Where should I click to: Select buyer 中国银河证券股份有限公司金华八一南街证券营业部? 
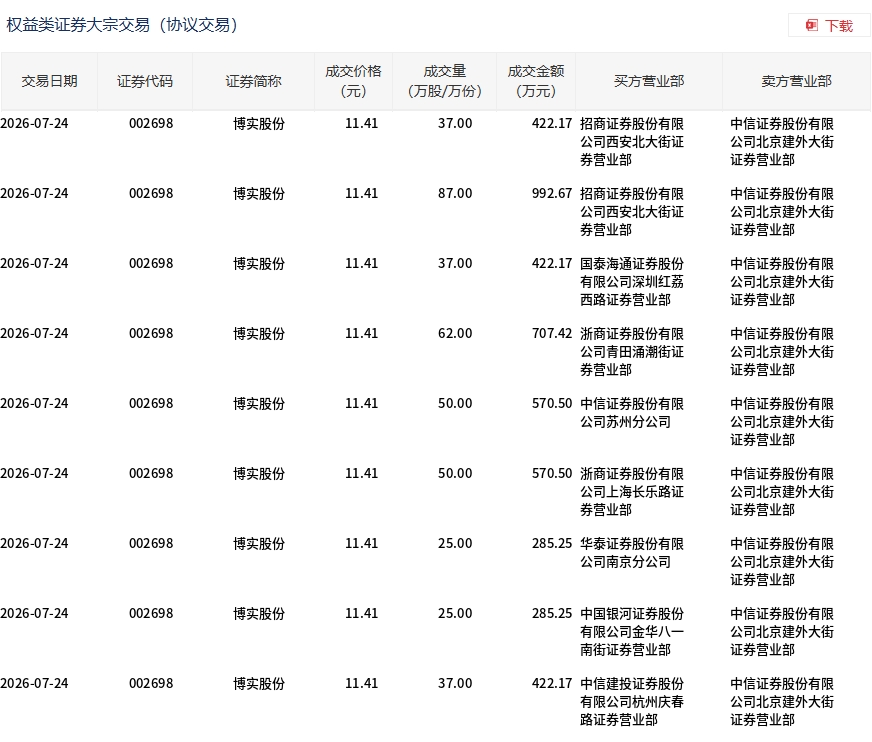pos(632,632)
